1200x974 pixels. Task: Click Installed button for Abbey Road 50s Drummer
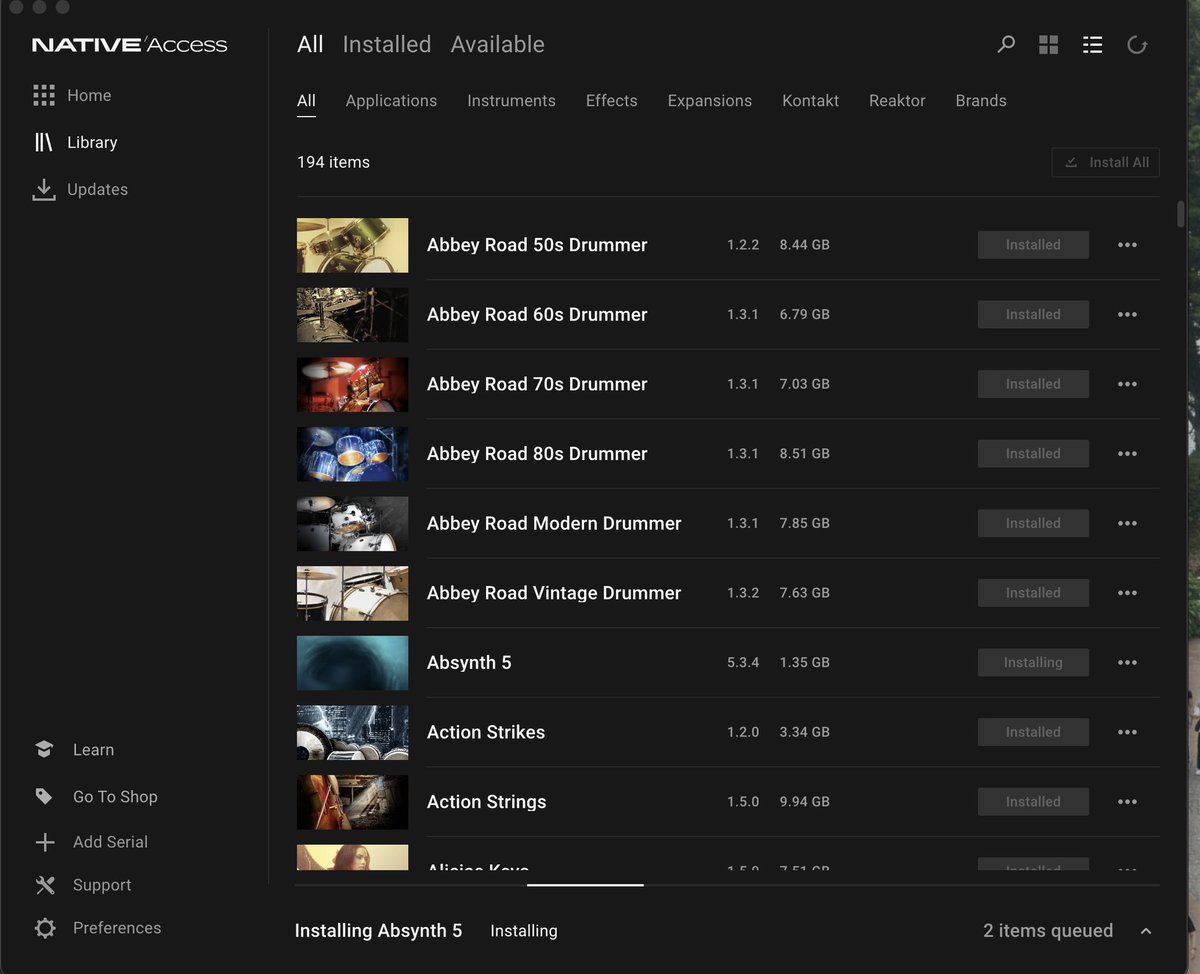point(1033,245)
